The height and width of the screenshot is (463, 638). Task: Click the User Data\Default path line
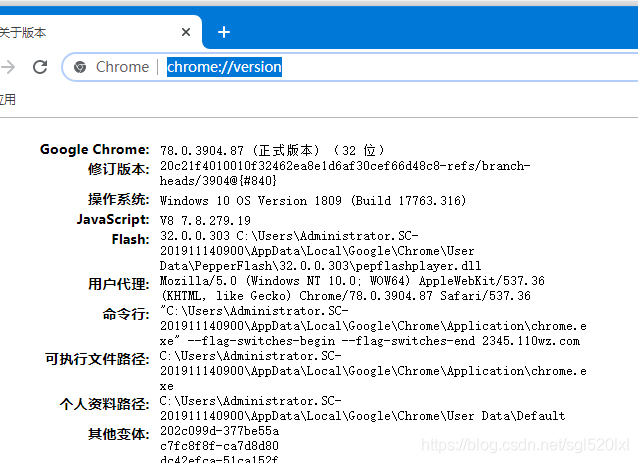coord(363,416)
